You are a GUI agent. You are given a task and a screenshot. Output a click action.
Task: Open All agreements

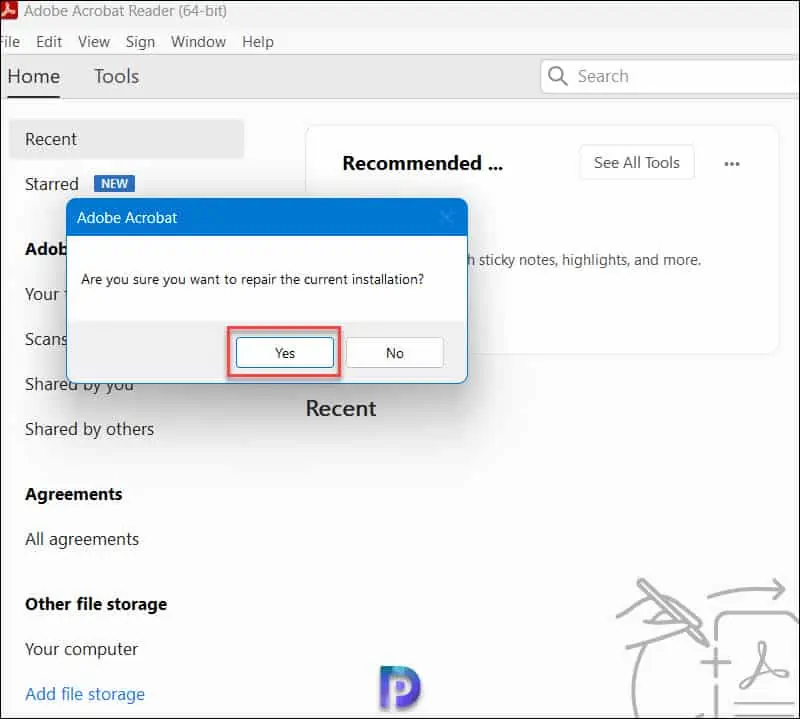tap(82, 539)
